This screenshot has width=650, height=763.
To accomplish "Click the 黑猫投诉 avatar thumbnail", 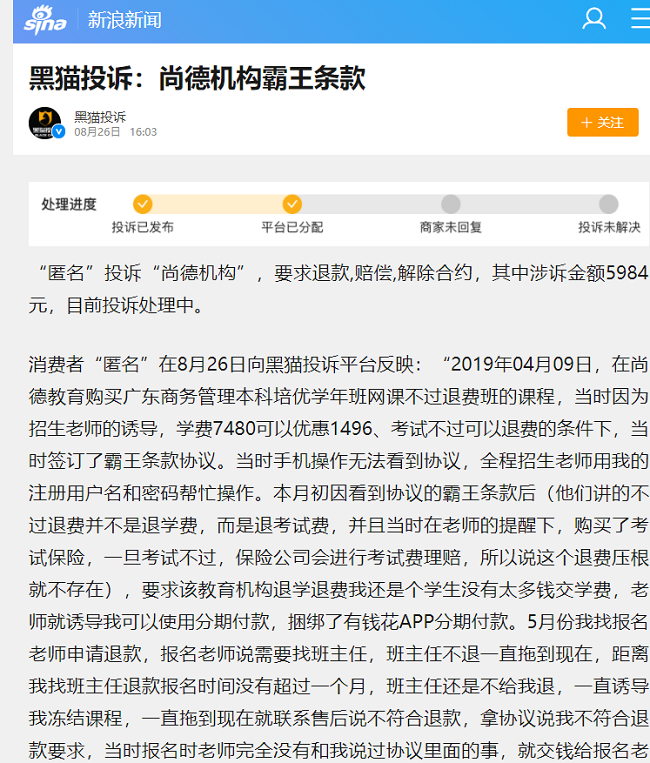I will tap(46, 123).
